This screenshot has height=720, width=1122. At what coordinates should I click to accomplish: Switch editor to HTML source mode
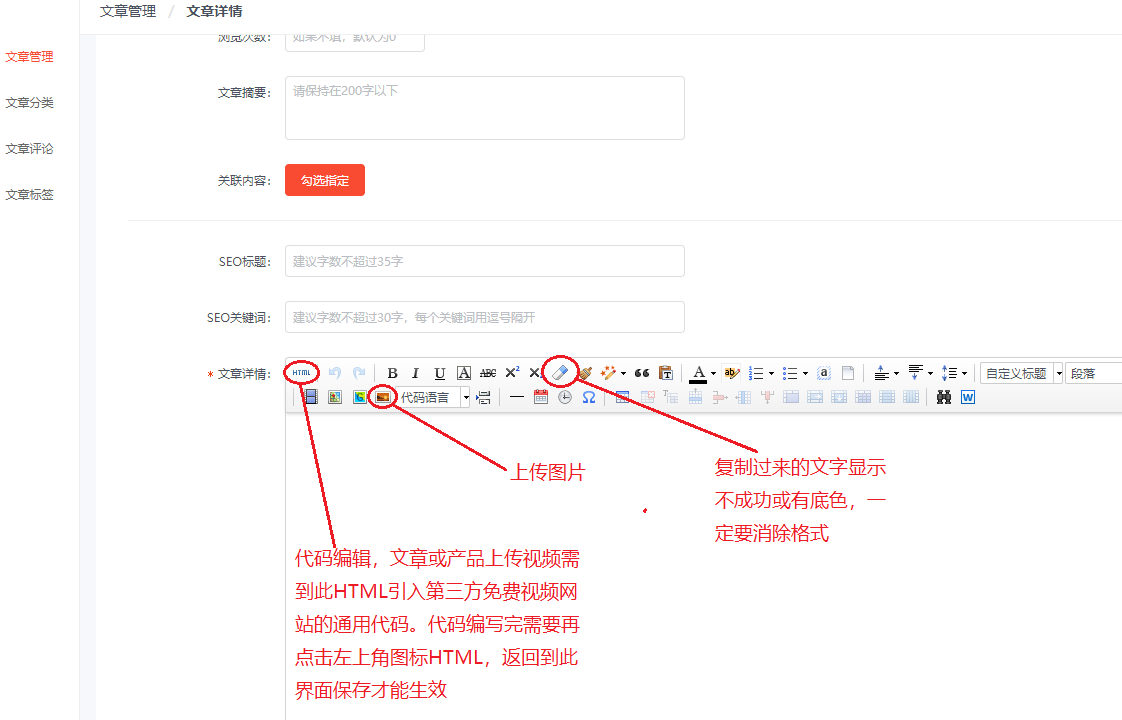tap(301, 373)
